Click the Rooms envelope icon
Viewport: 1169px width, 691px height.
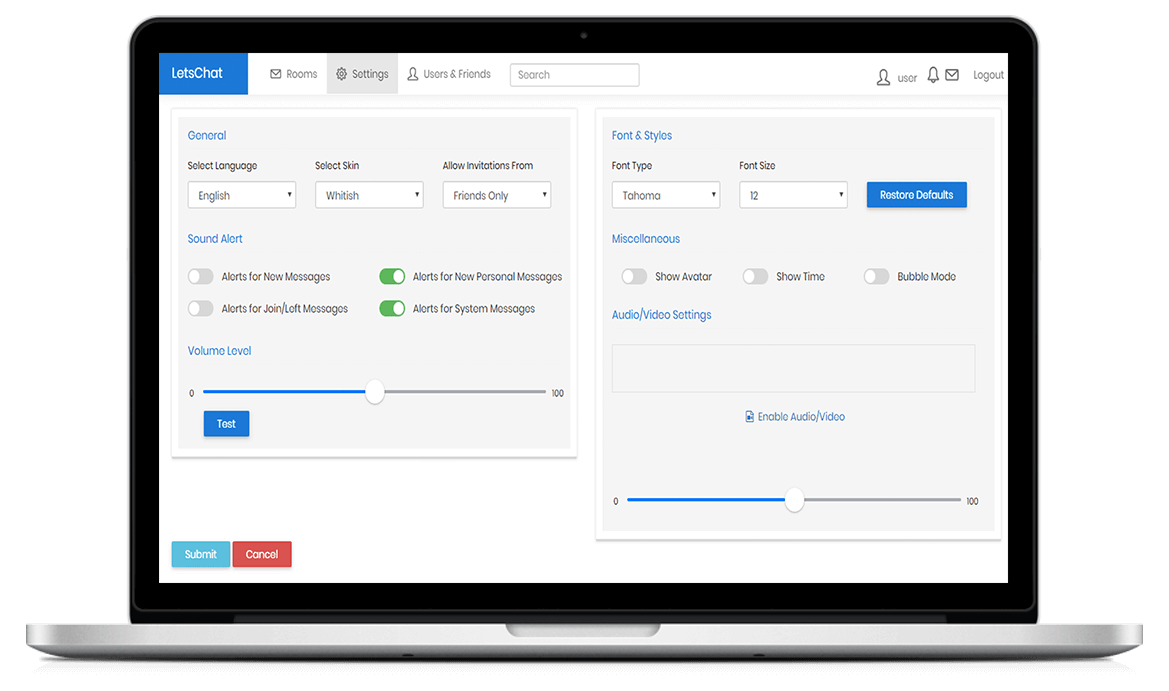coord(276,74)
